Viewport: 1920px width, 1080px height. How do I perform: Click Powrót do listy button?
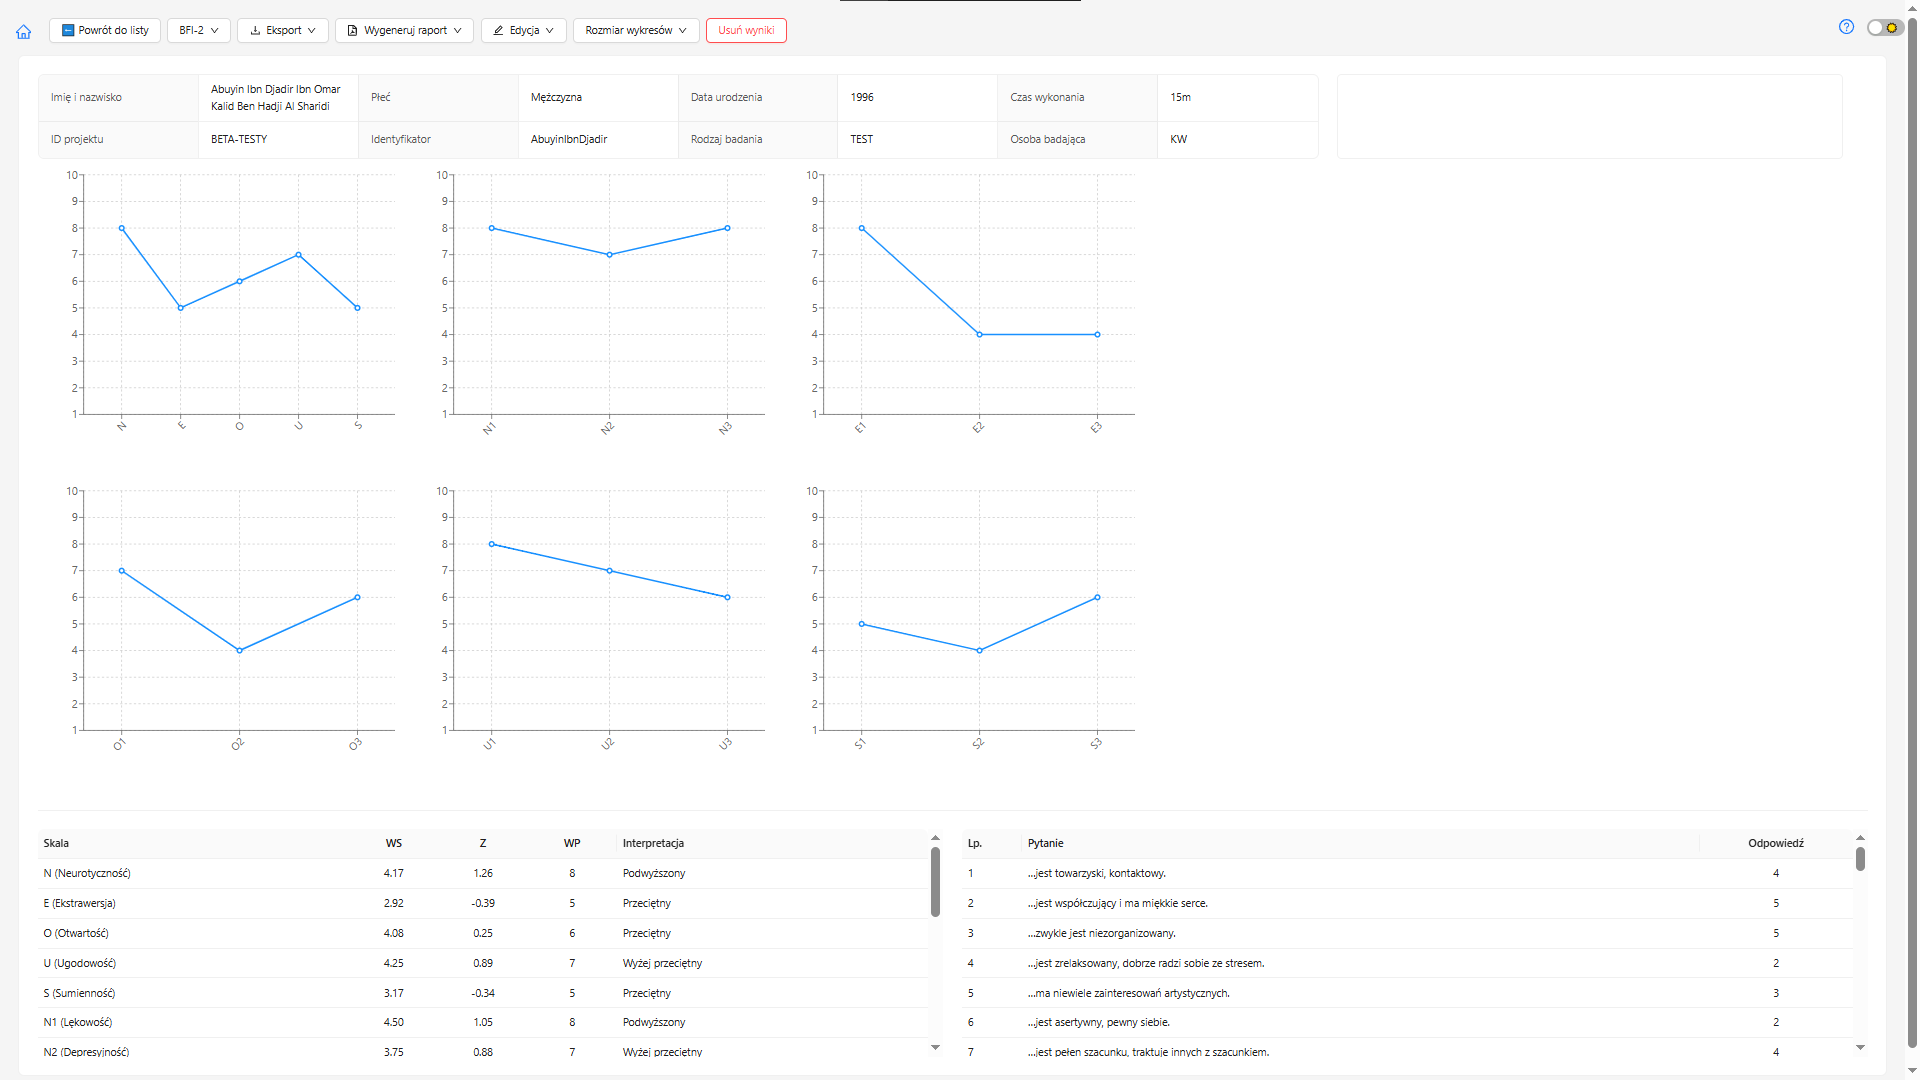[105, 30]
